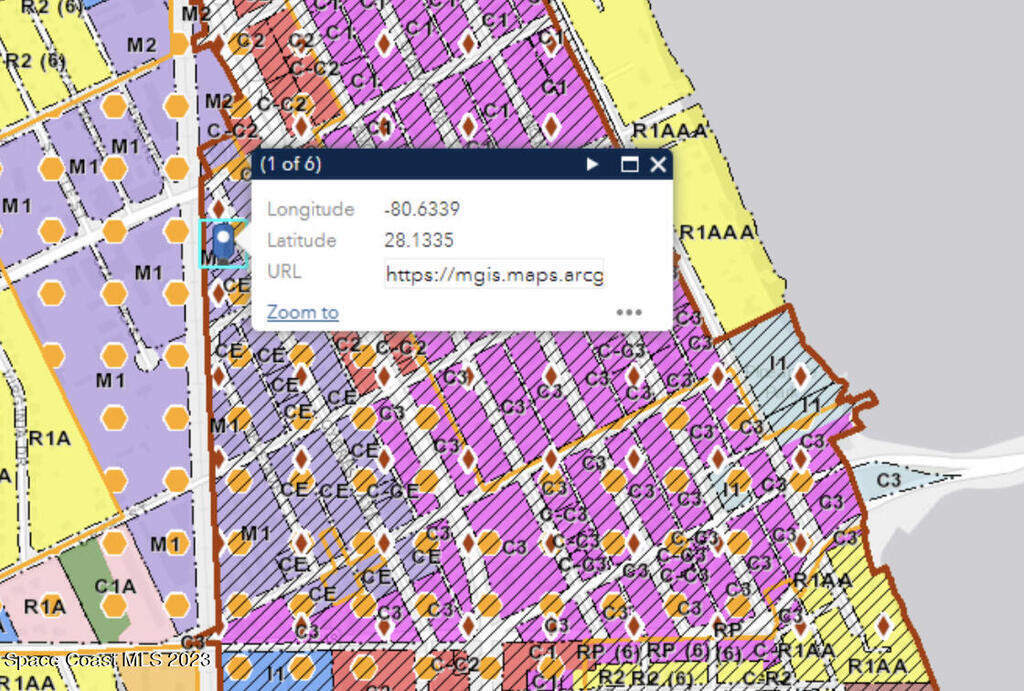
Task: Select the URL text field
Action: pos(495,274)
